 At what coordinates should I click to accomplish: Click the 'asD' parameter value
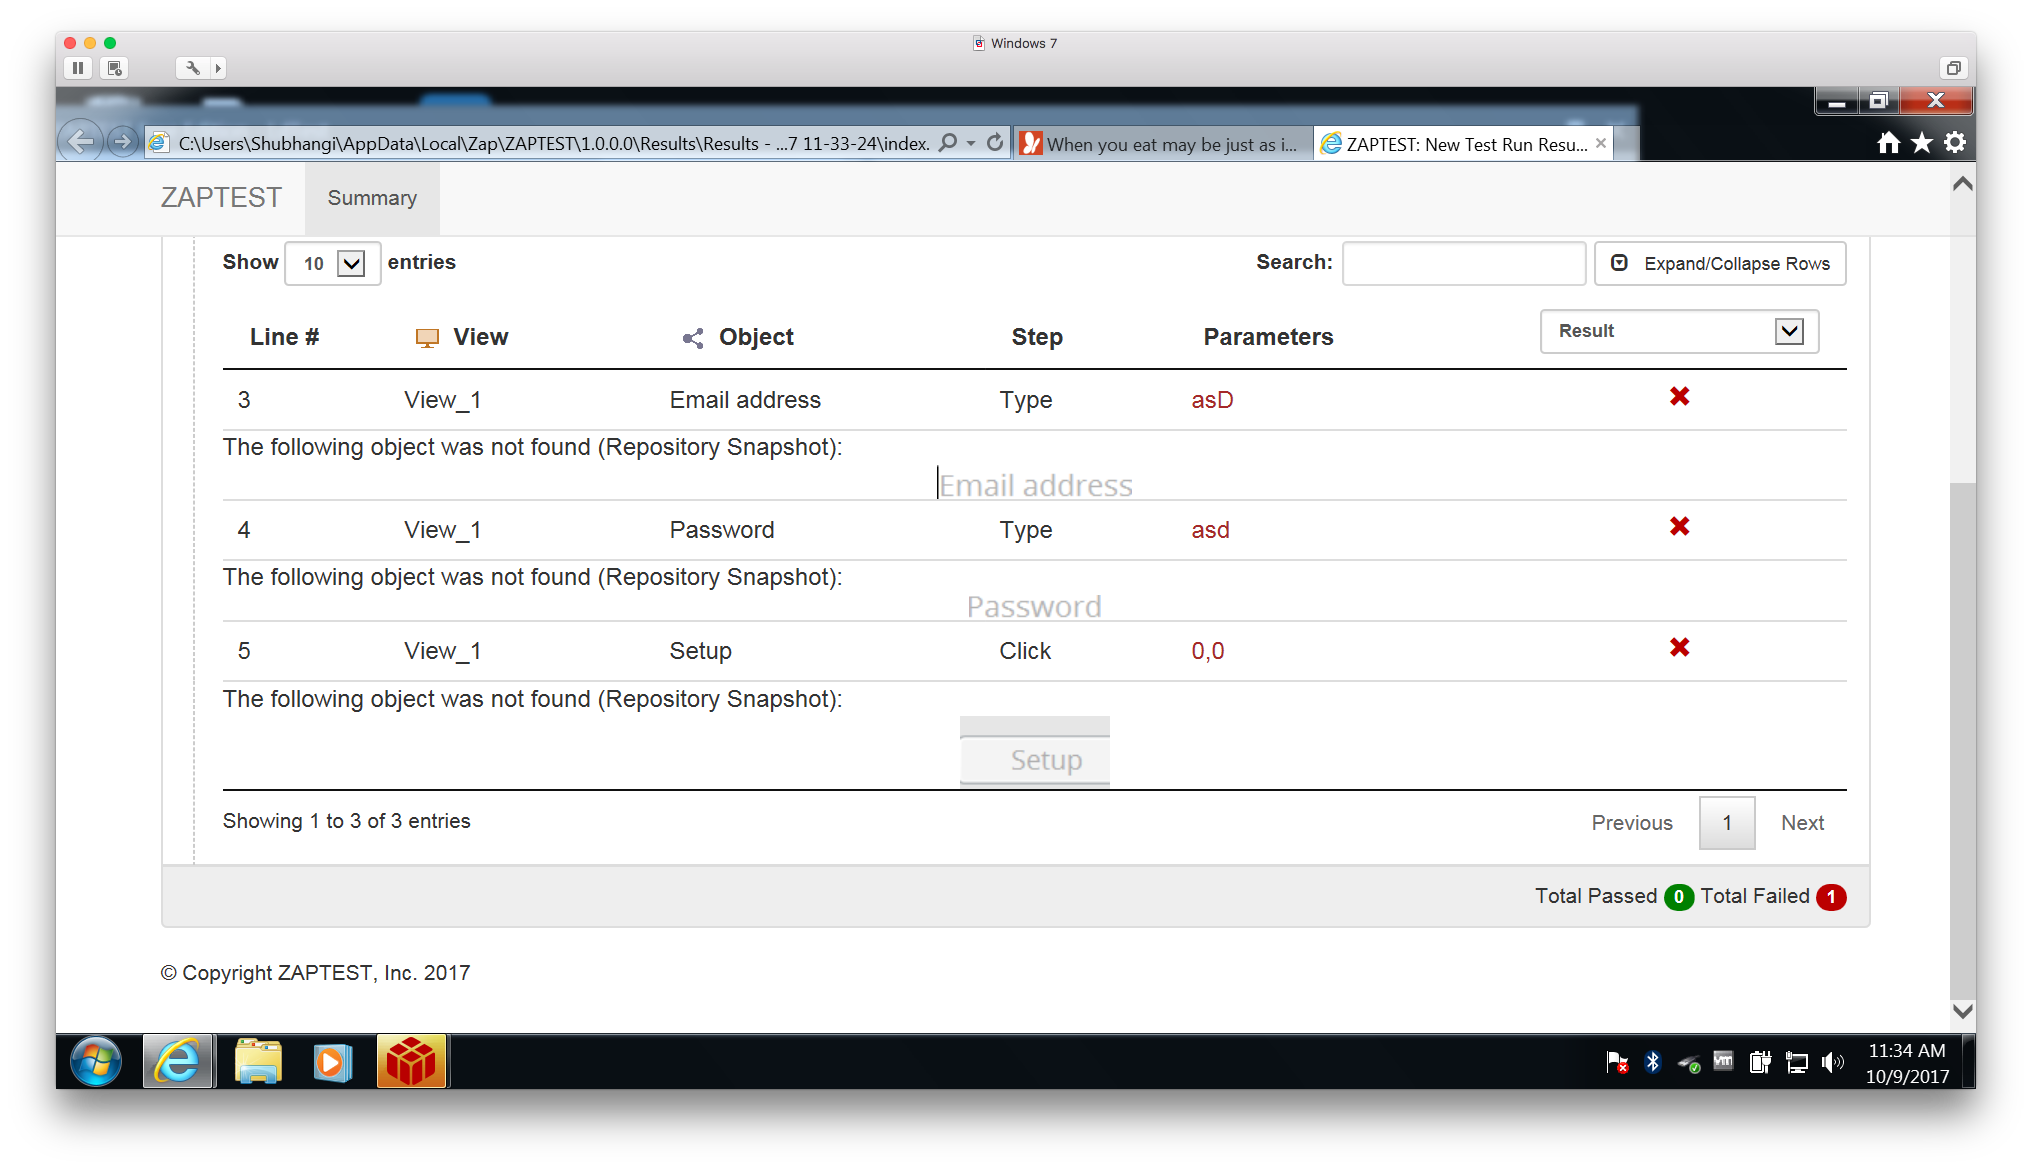click(x=1212, y=400)
